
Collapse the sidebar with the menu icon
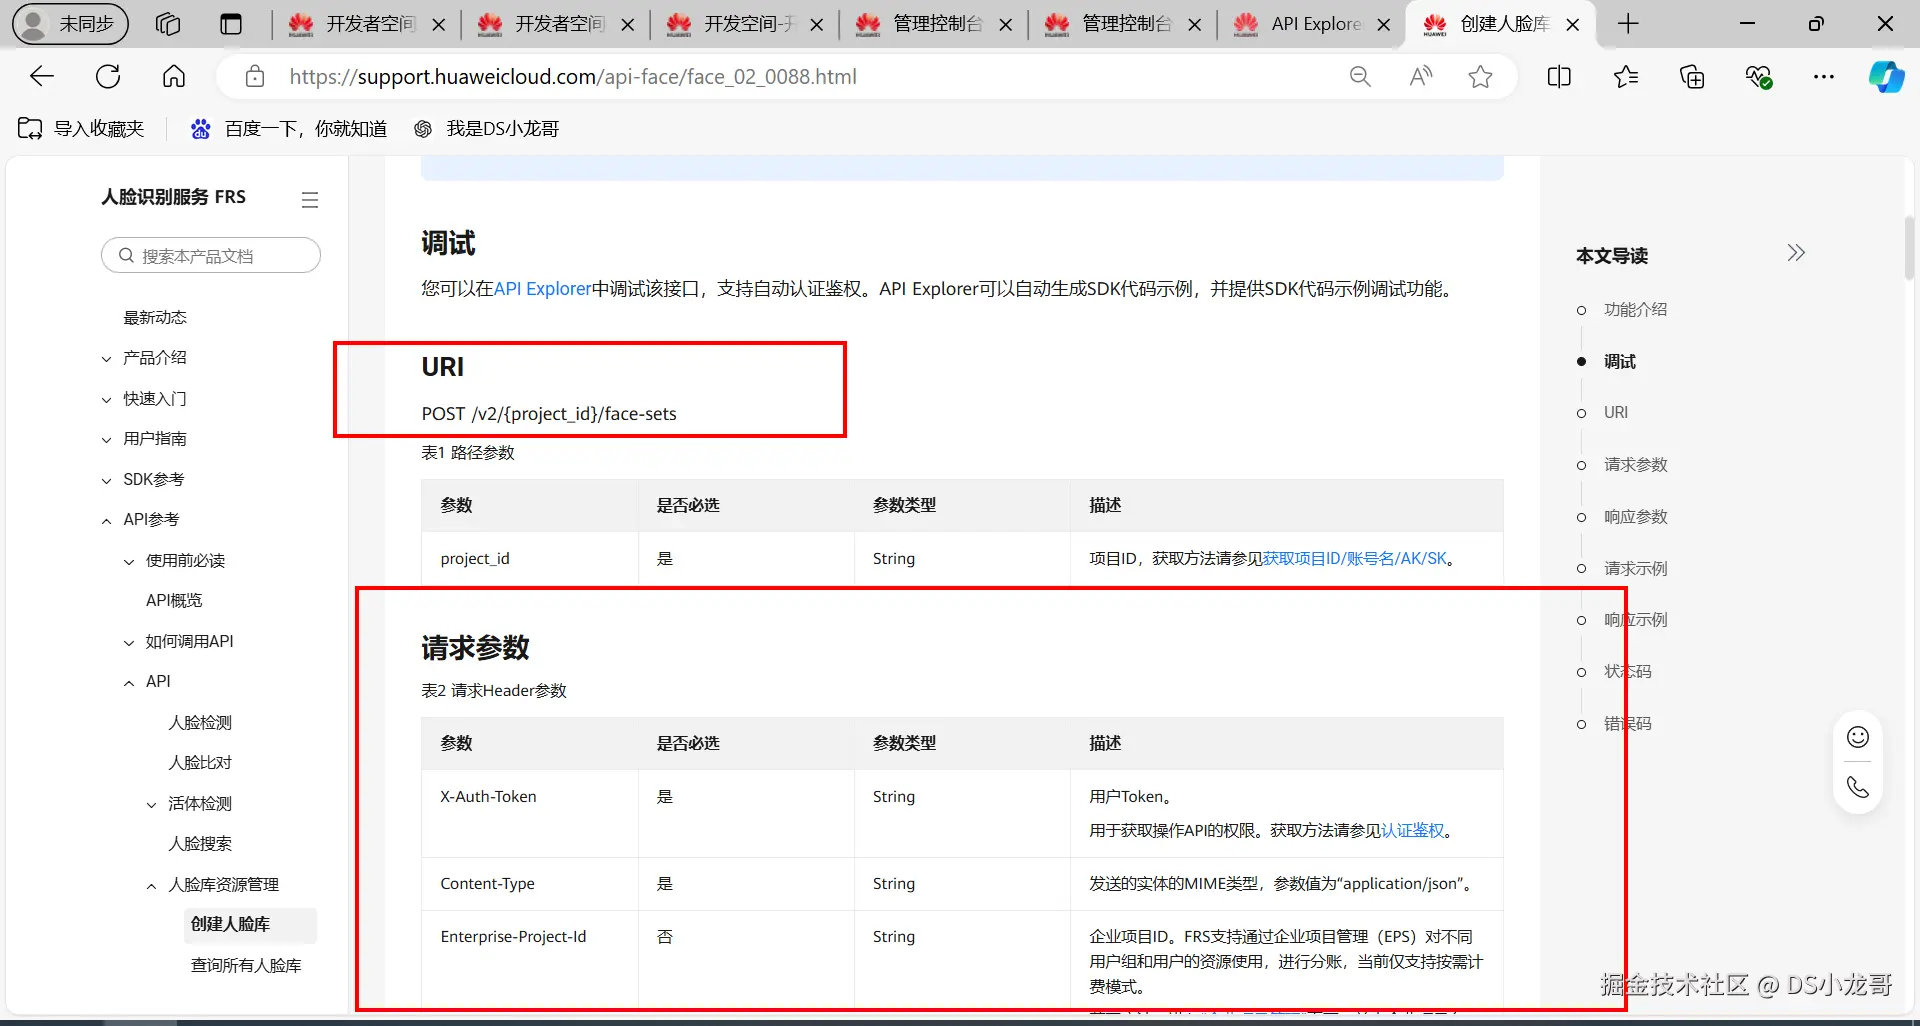click(310, 200)
